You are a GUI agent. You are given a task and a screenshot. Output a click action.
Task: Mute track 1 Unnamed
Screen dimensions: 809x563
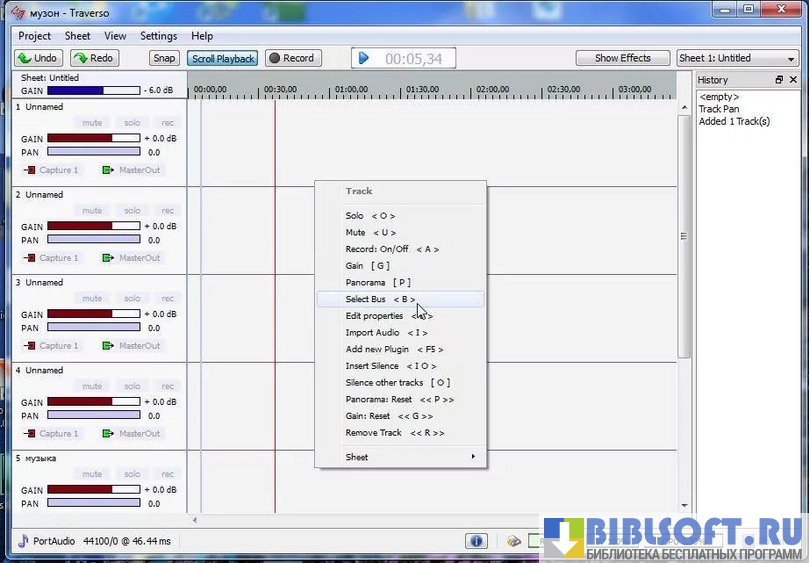click(x=92, y=123)
